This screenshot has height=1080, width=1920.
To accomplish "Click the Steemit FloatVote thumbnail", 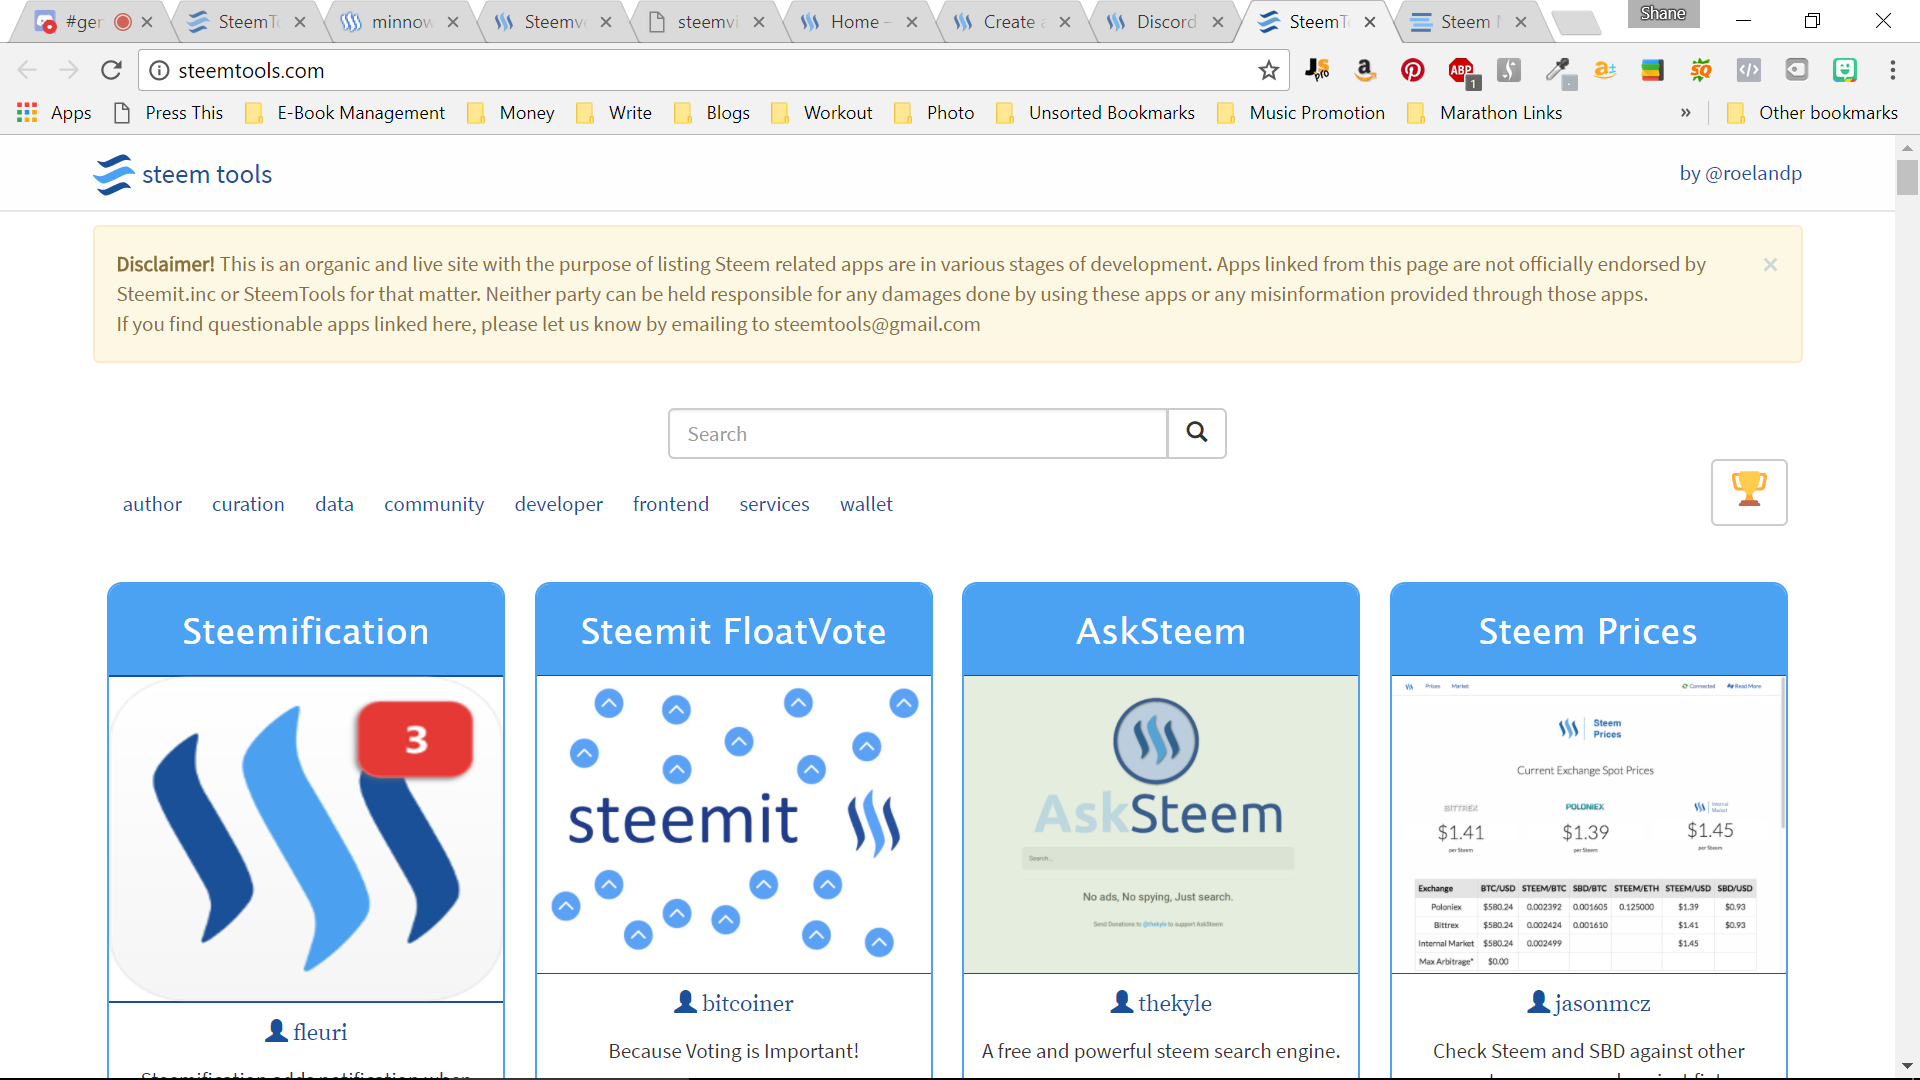I will [x=734, y=824].
